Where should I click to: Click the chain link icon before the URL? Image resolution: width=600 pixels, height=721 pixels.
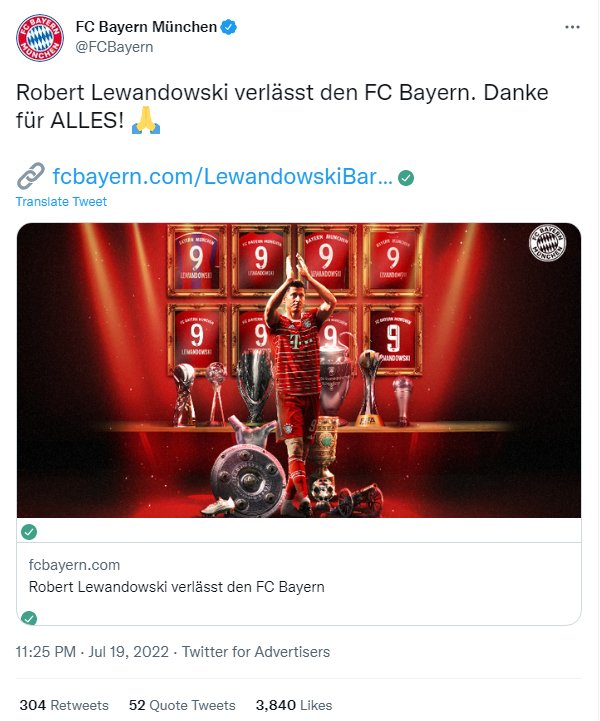pyautogui.click(x=30, y=176)
